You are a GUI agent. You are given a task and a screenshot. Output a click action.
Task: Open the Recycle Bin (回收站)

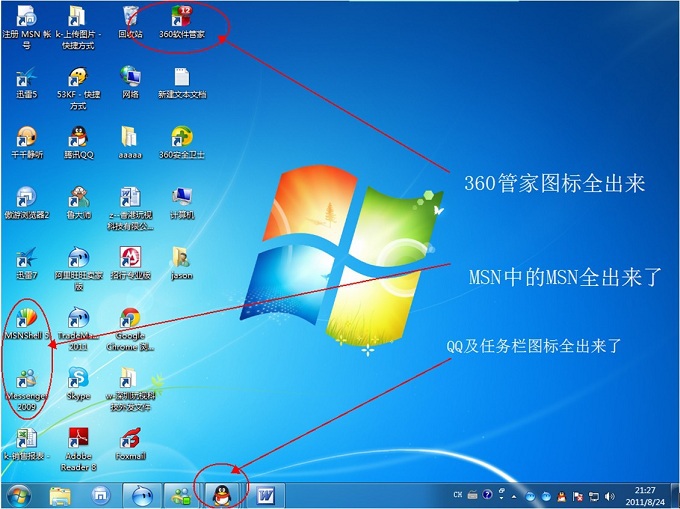(x=130, y=18)
